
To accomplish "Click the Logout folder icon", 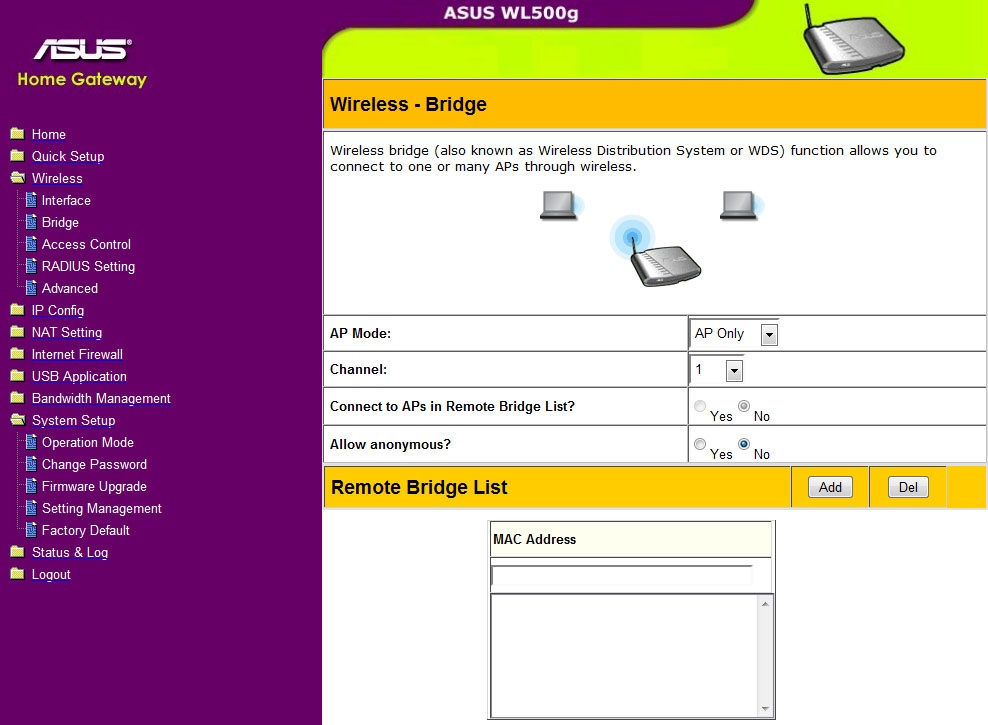I will coord(17,573).
